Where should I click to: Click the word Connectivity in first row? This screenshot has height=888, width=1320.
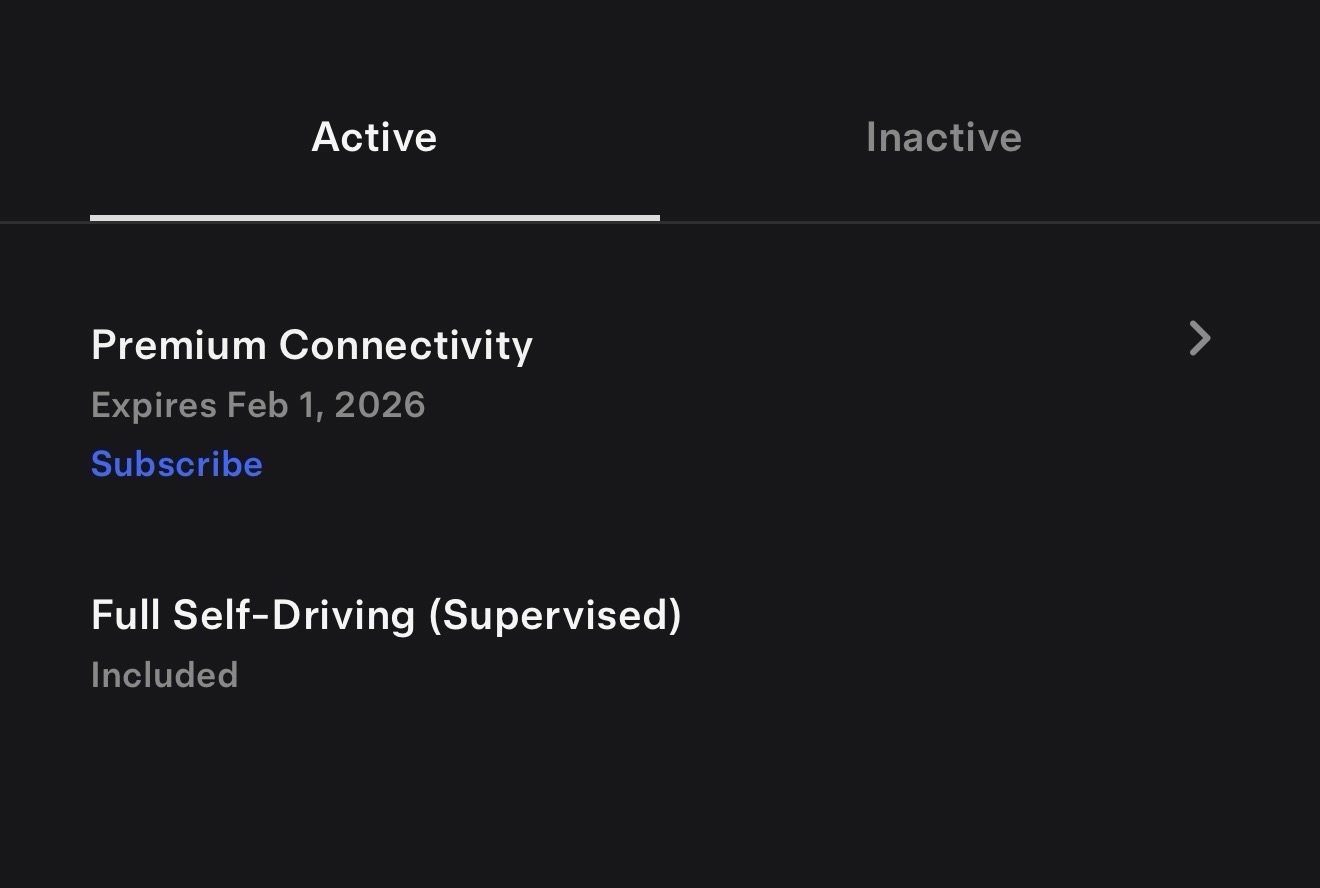(x=405, y=345)
